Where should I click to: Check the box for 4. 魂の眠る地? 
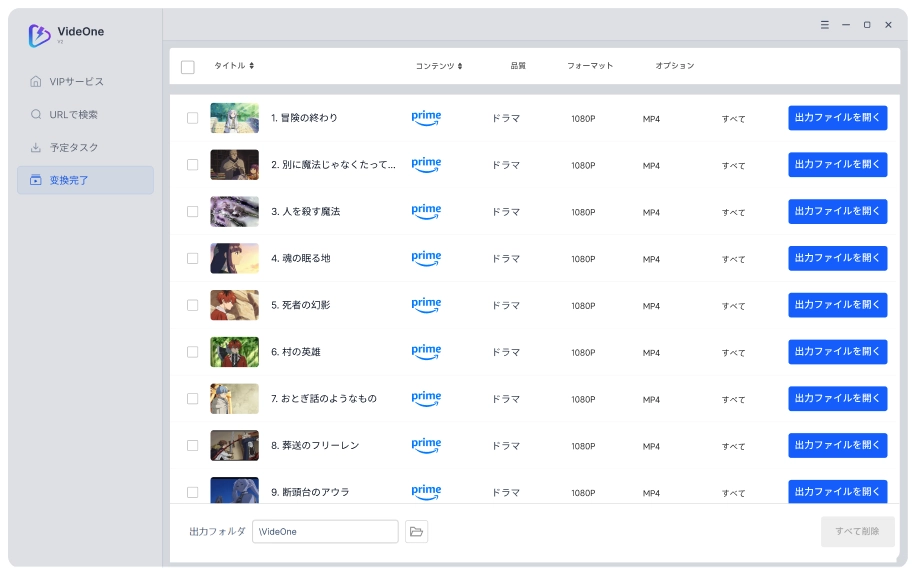(x=192, y=258)
